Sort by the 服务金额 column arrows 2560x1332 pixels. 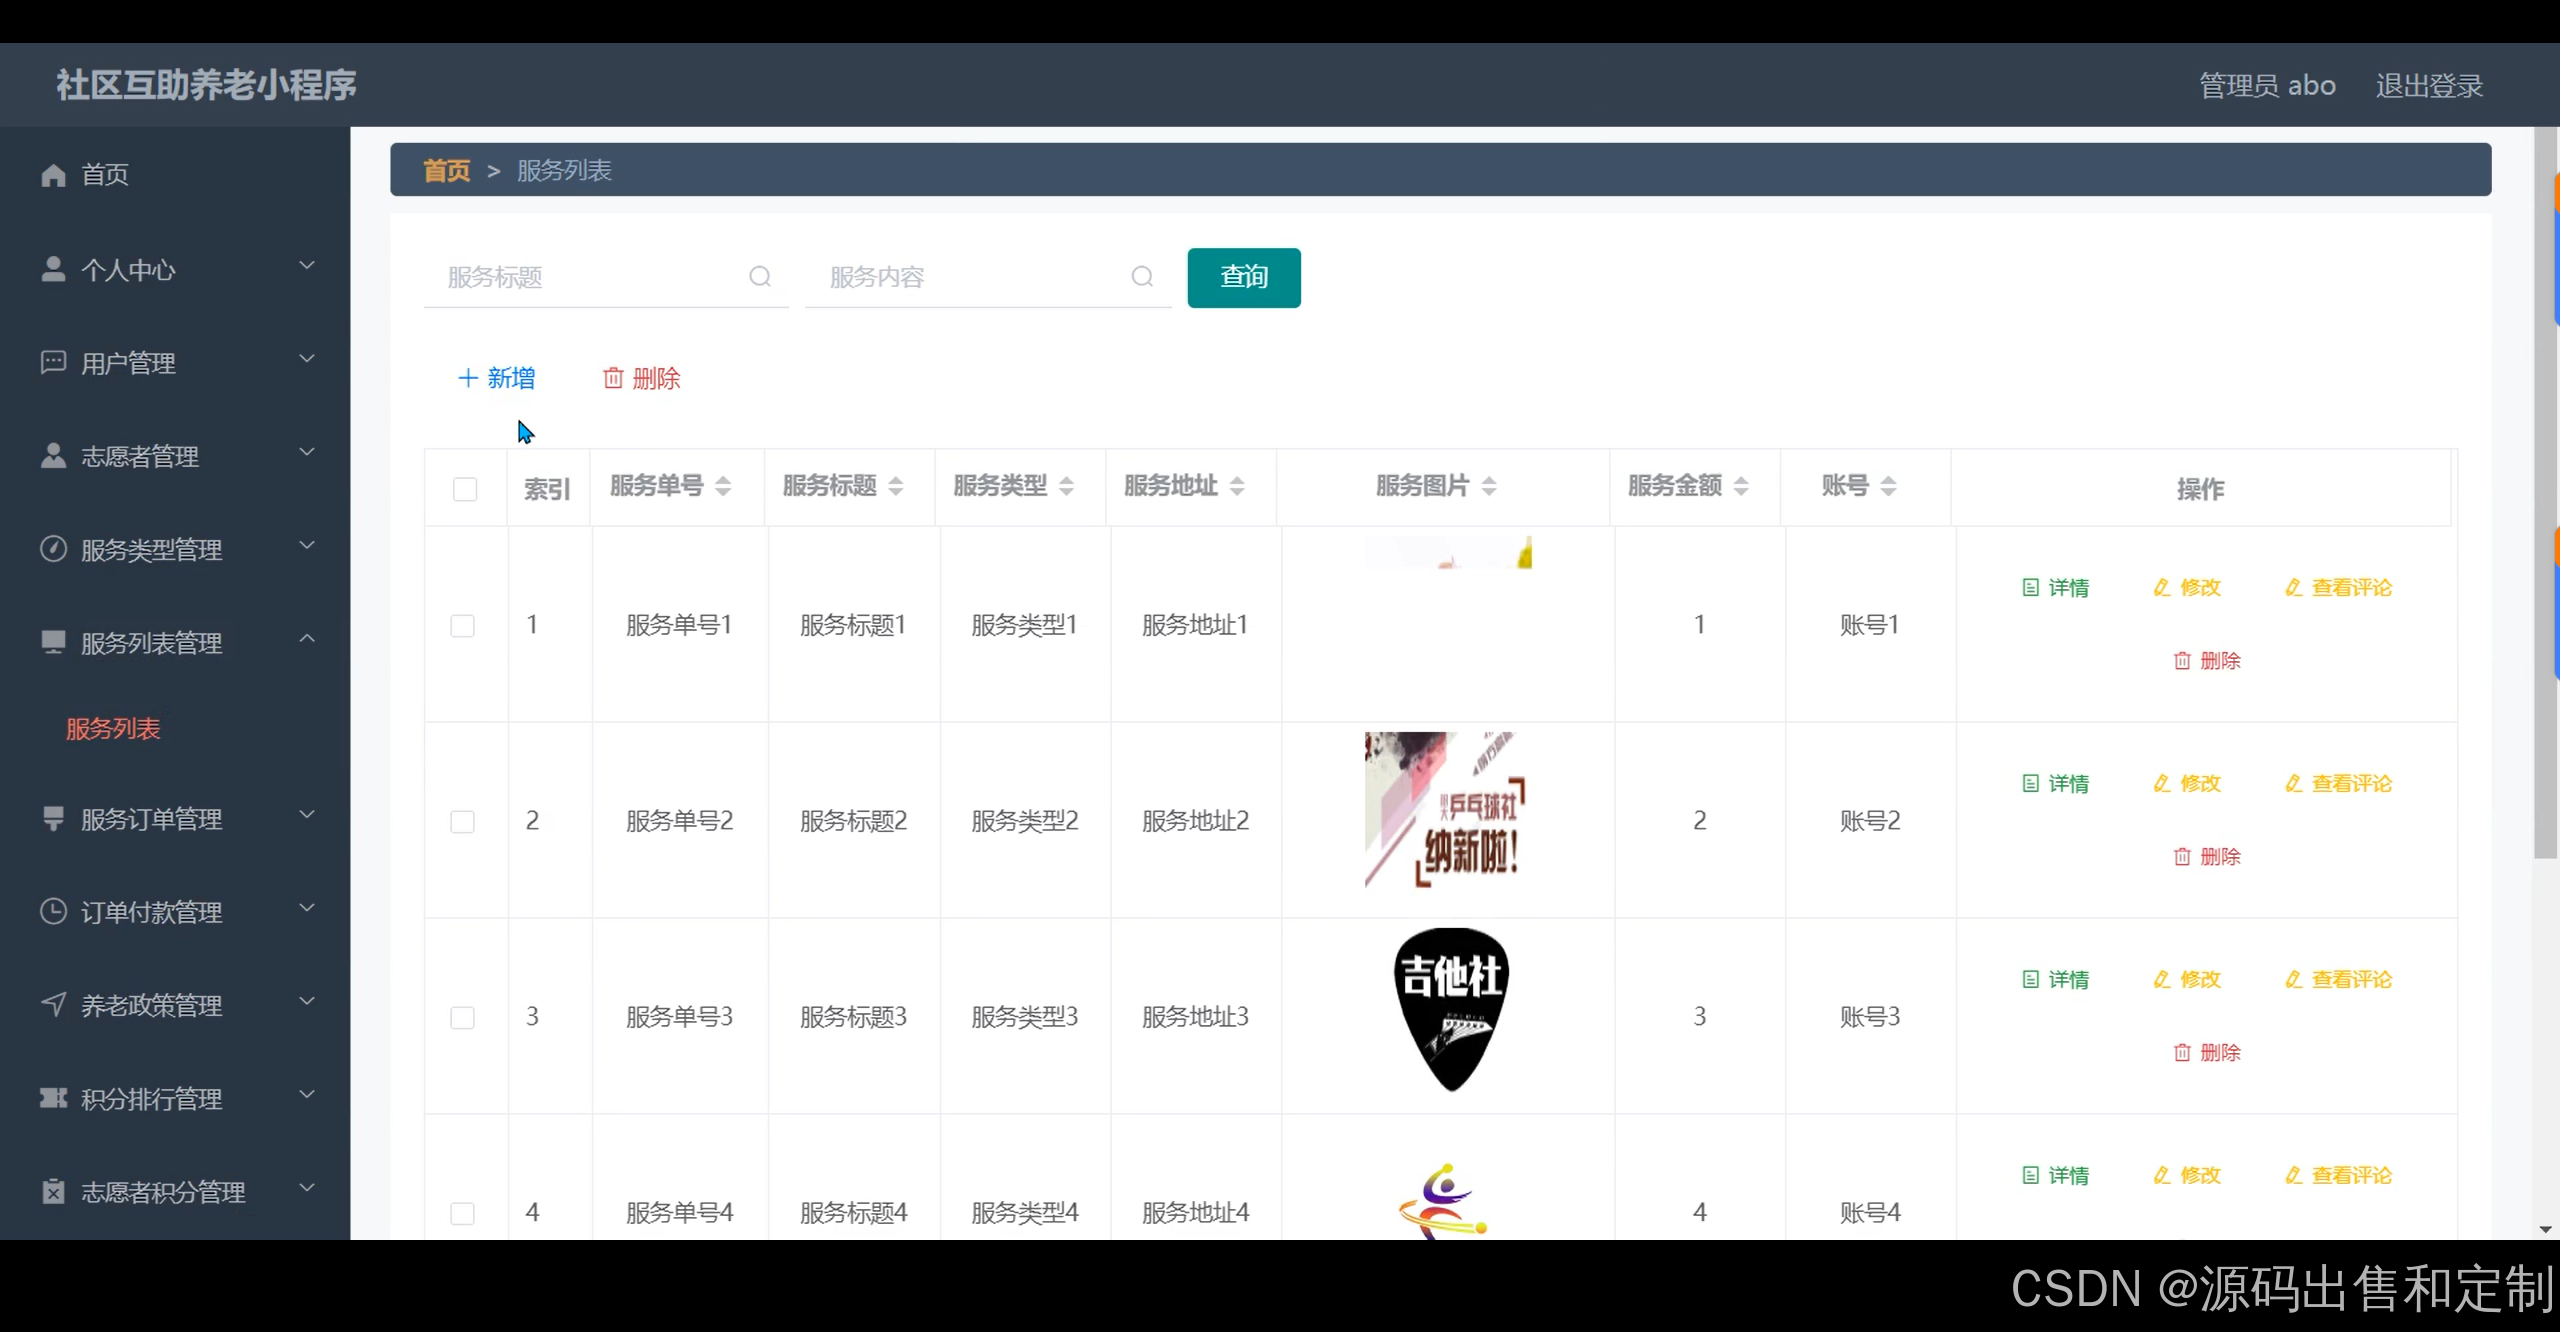coord(1741,486)
